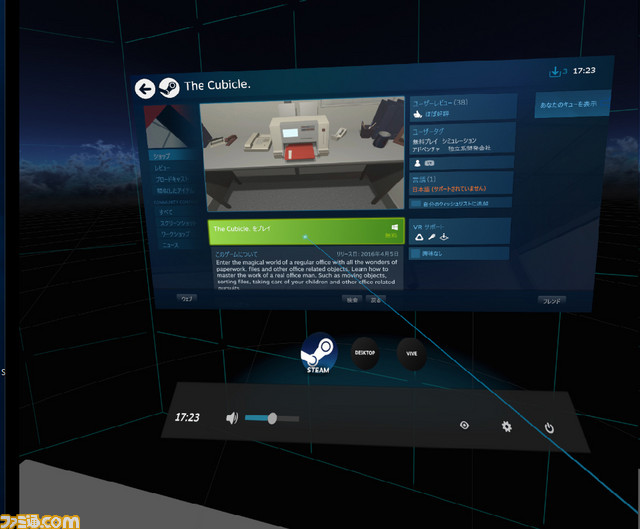The height and width of the screenshot is (529, 640).
Task: Click the tracked controller icon in VR support
Action: click(431, 237)
